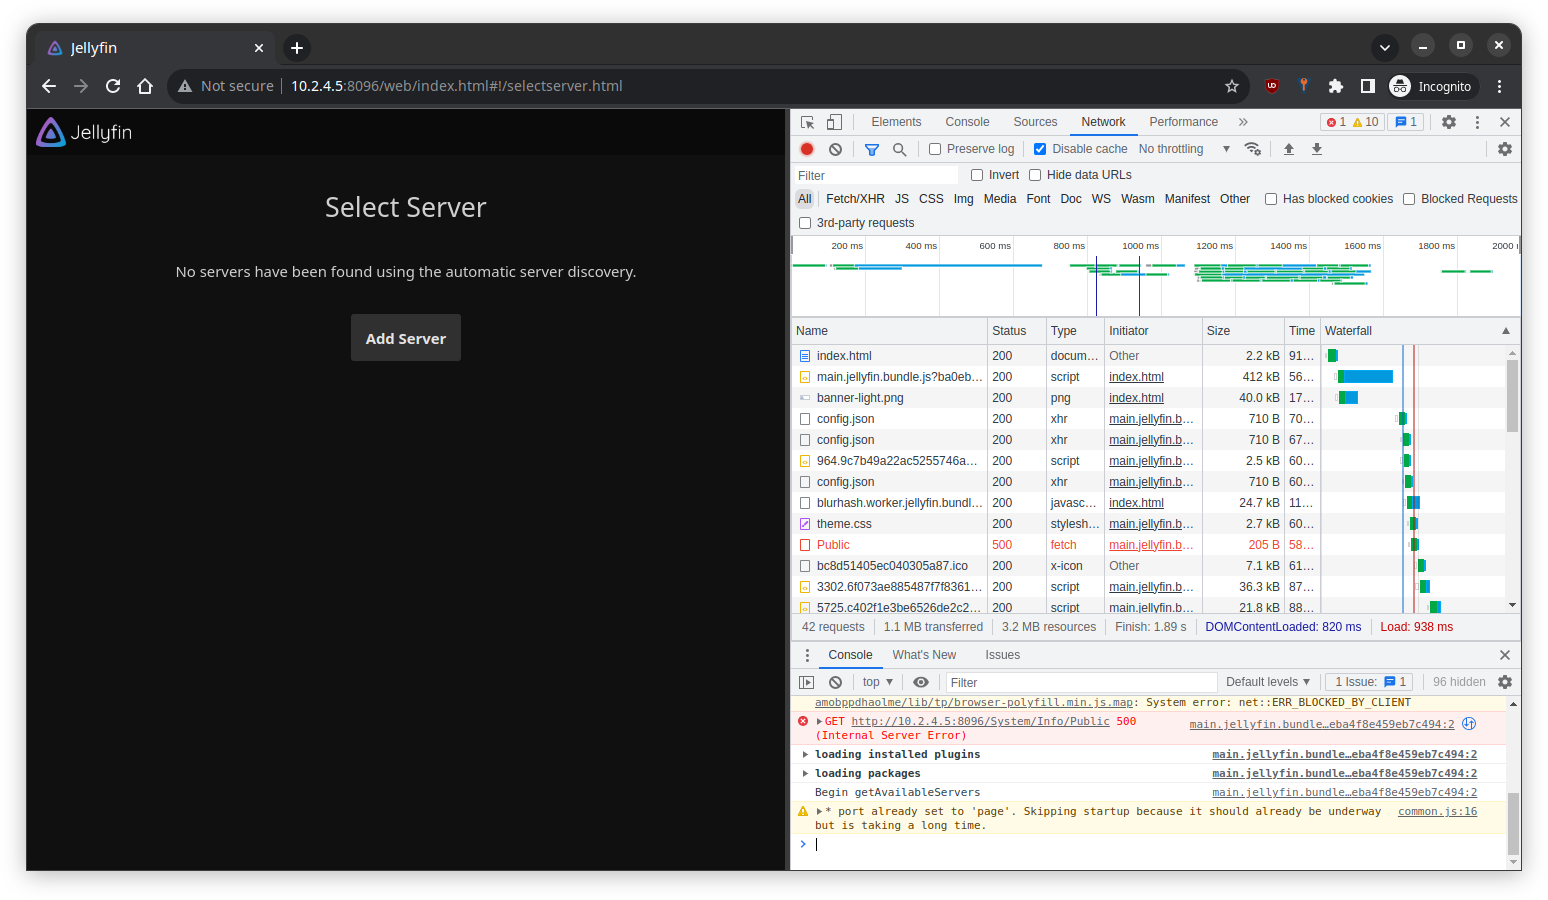
Task: Open the Default levels dropdown
Action: 1267,681
